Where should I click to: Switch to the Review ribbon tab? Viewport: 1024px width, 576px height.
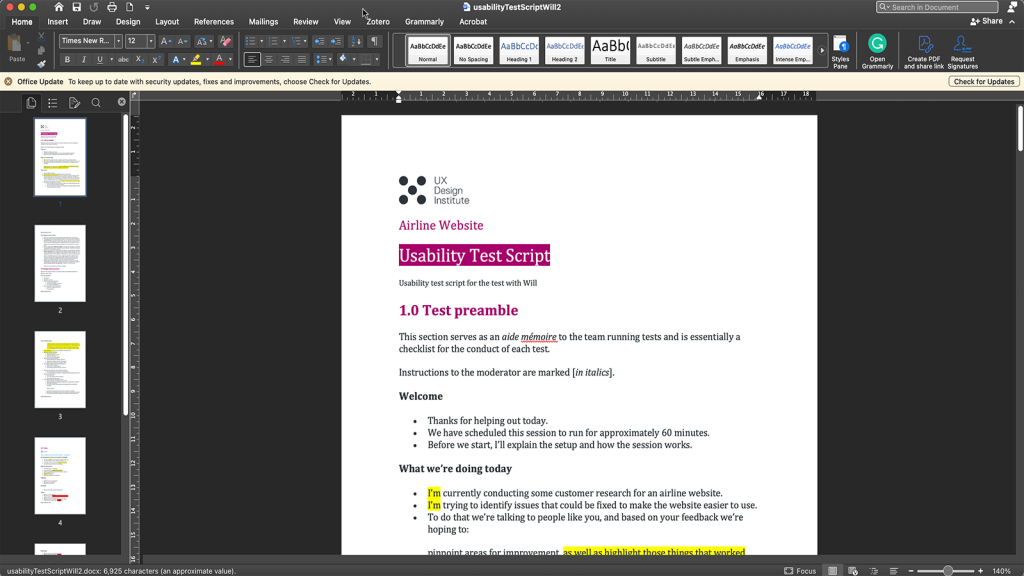(x=305, y=21)
